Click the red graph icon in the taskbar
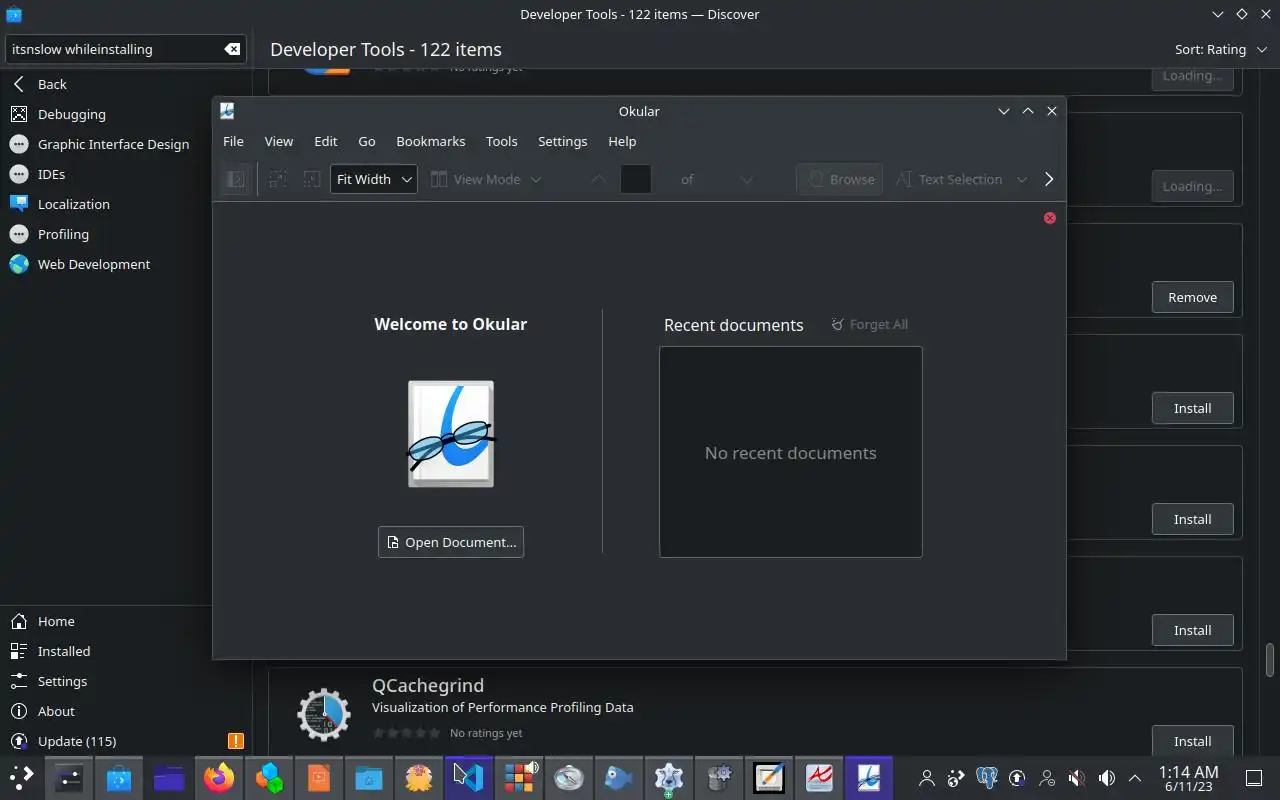This screenshot has height=800, width=1280. point(819,777)
